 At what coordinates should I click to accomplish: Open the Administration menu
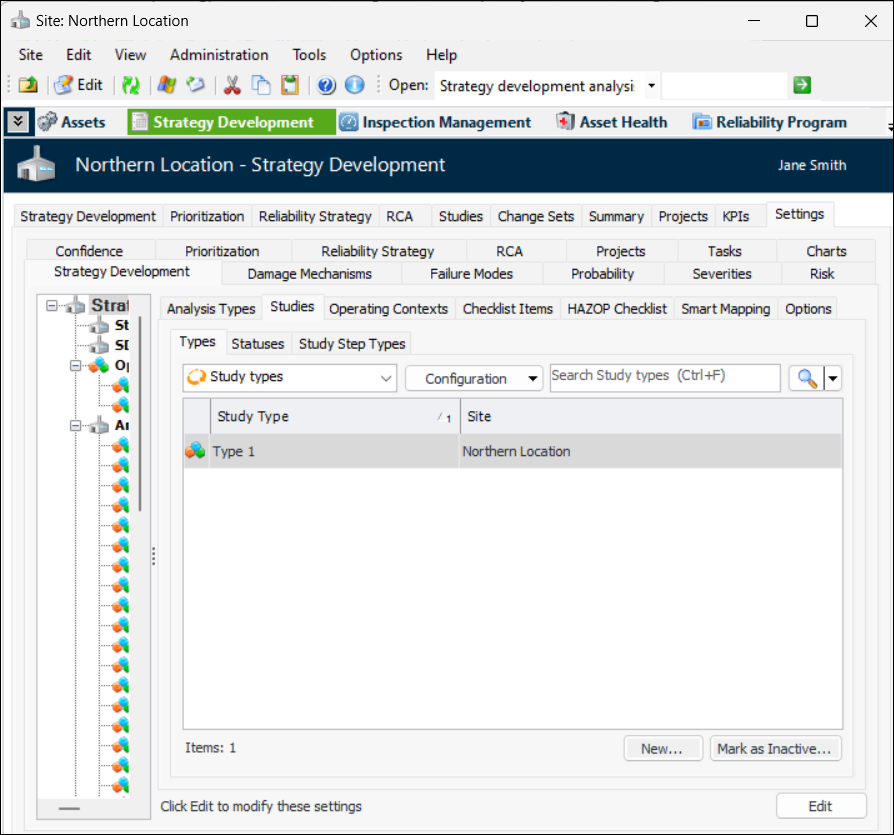click(219, 55)
